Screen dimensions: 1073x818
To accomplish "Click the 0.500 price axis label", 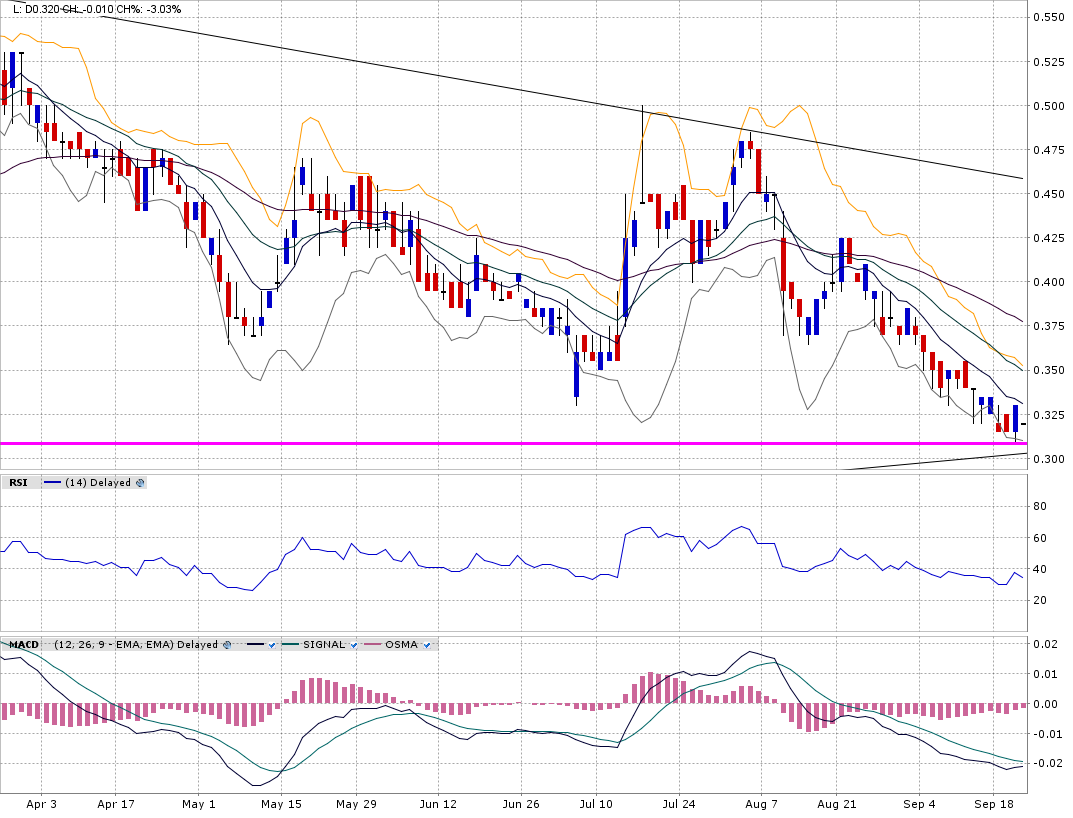I will click(x=1048, y=106).
